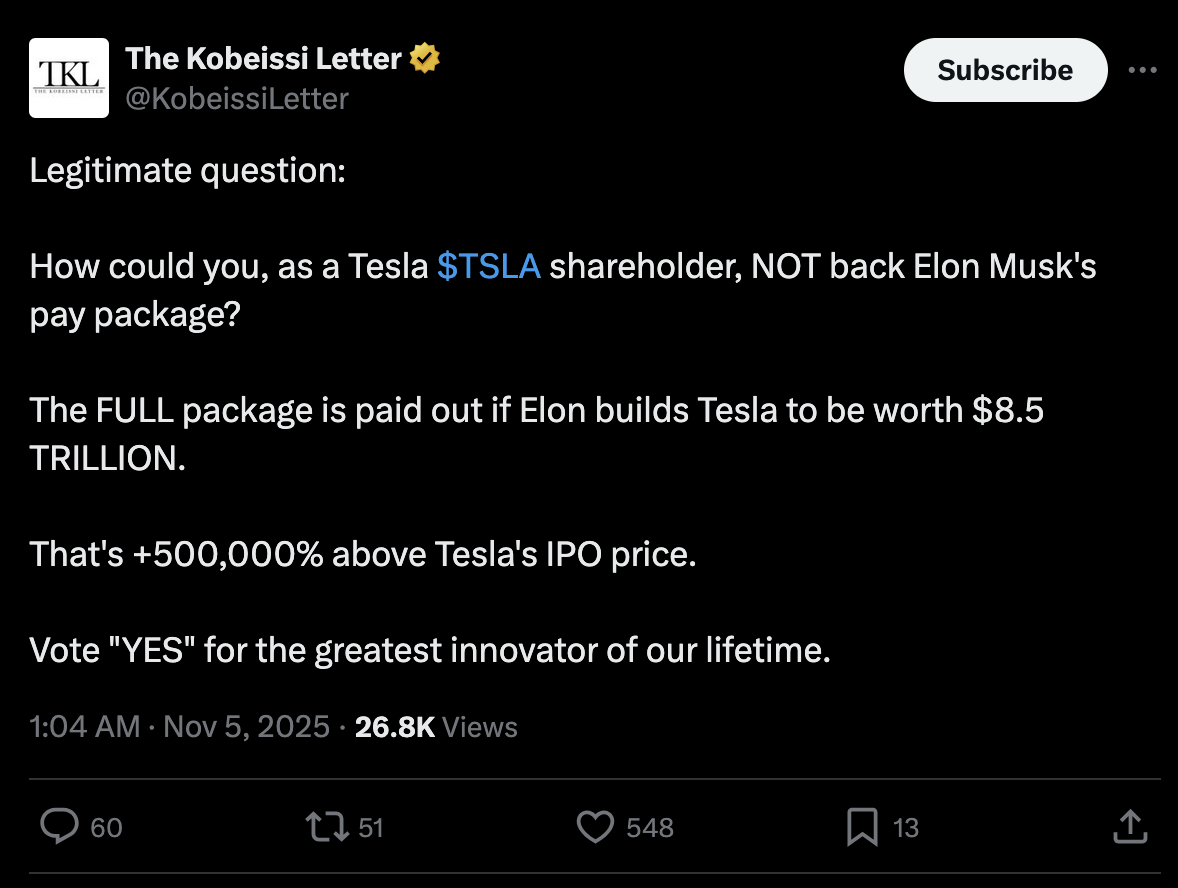Click the reply count of 60
The height and width of the screenshot is (888, 1178).
click(106, 828)
